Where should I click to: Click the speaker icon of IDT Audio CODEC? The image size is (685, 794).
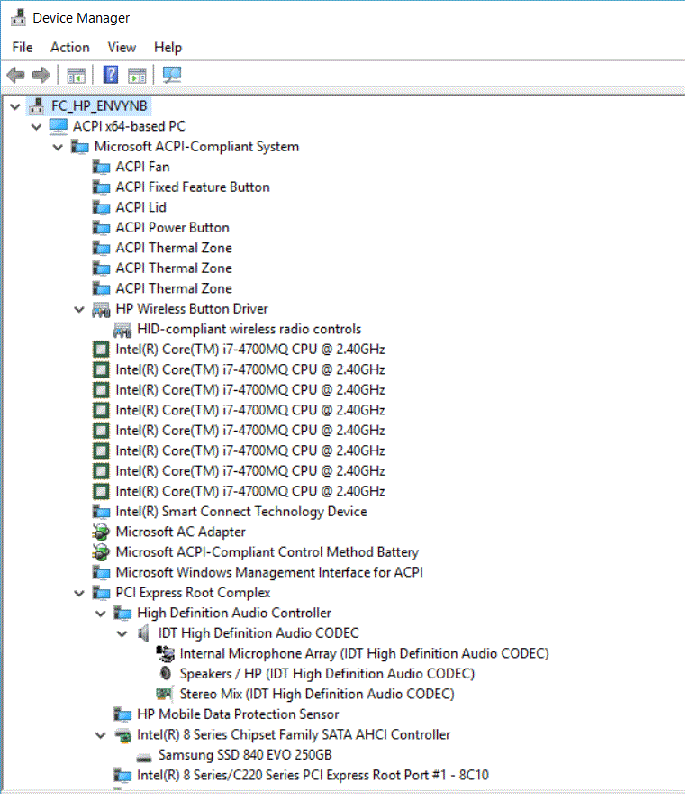pos(144,633)
